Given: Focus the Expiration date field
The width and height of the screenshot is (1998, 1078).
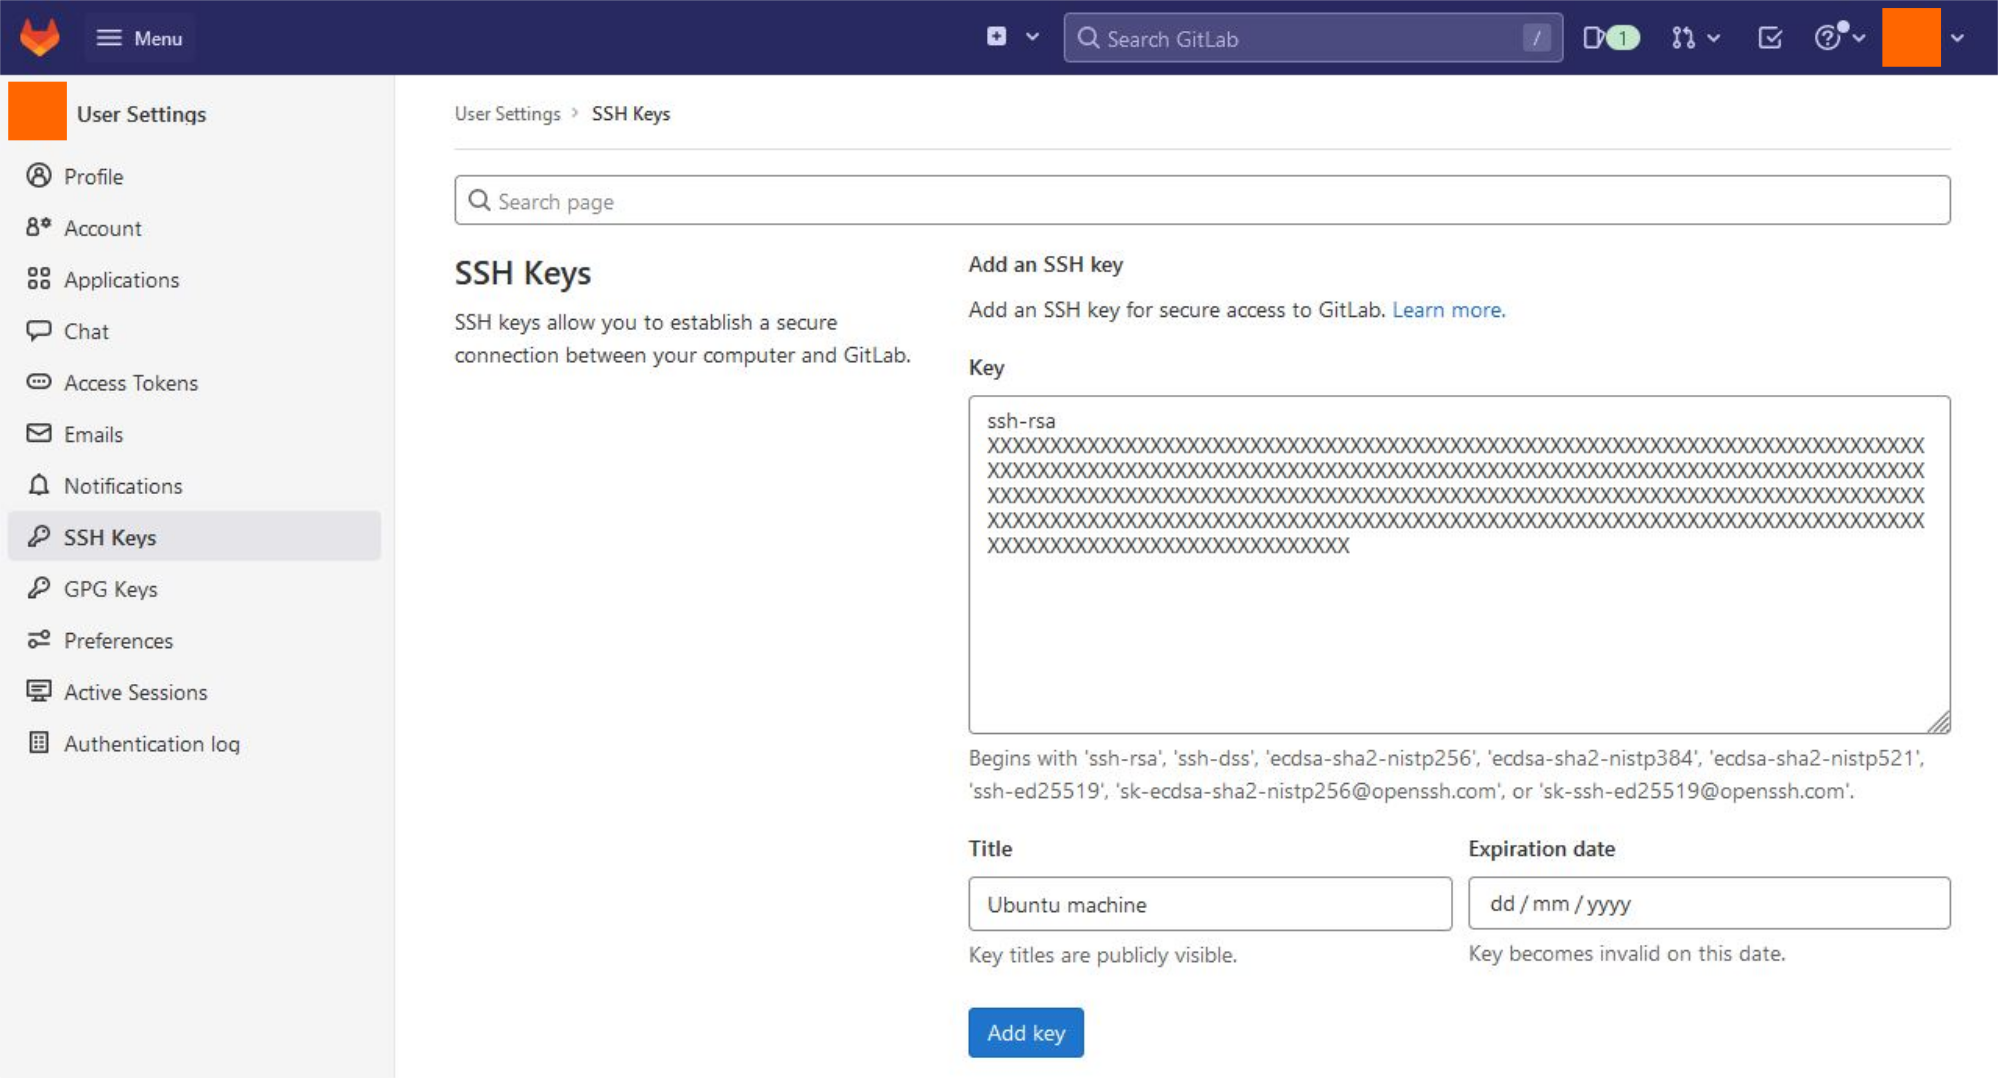Looking at the screenshot, I should [x=1708, y=904].
